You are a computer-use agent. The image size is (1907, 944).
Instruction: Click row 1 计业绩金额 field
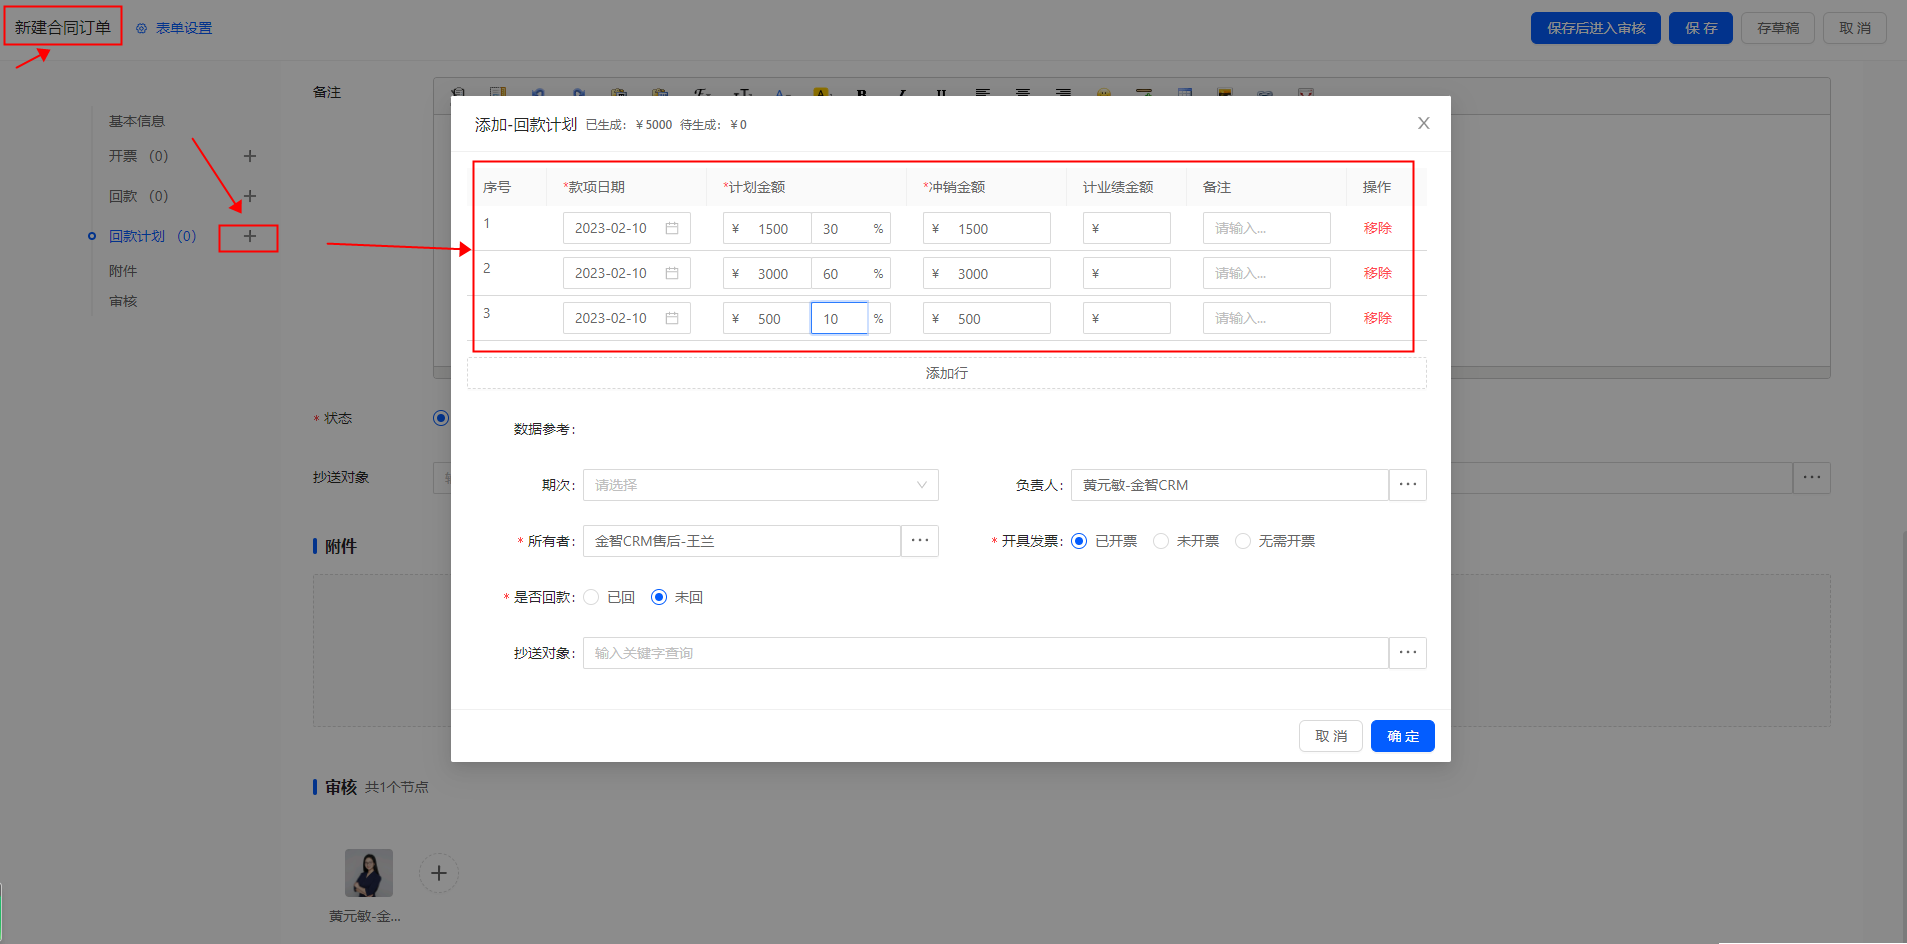(x=1127, y=228)
